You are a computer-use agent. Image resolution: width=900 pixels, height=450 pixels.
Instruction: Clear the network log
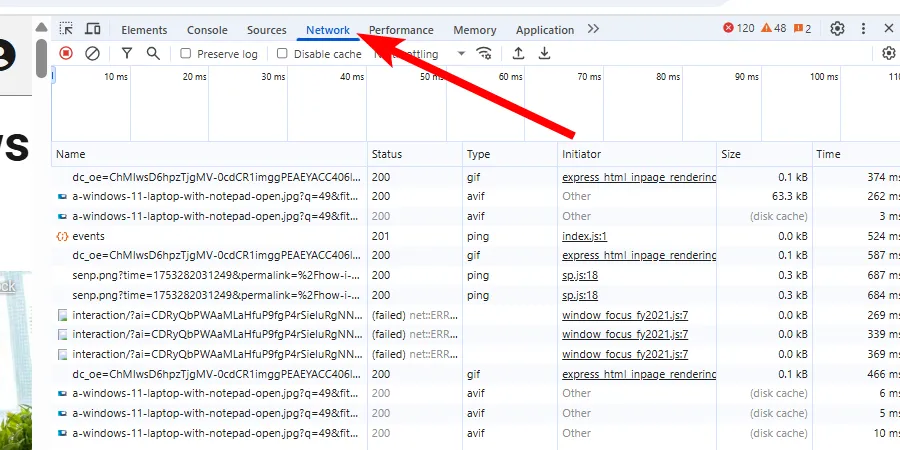click(x=92, y=53)
